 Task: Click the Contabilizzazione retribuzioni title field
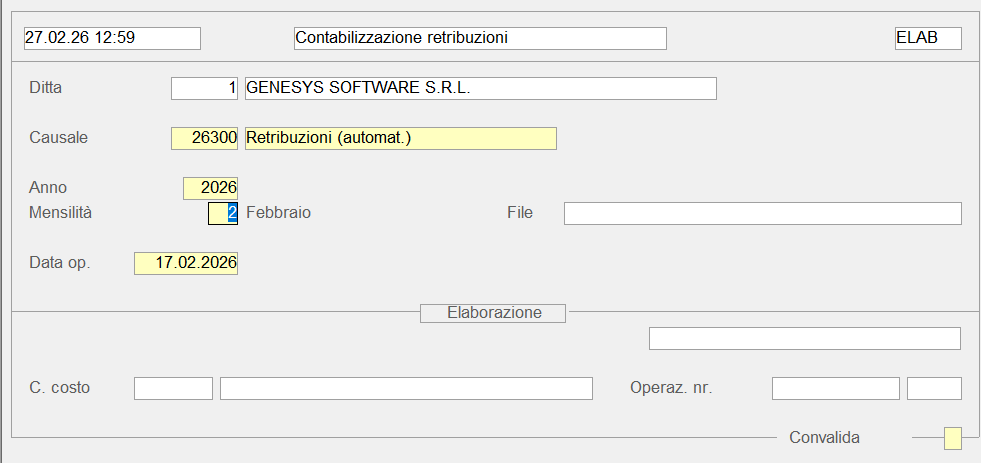(x=480, y=38)
